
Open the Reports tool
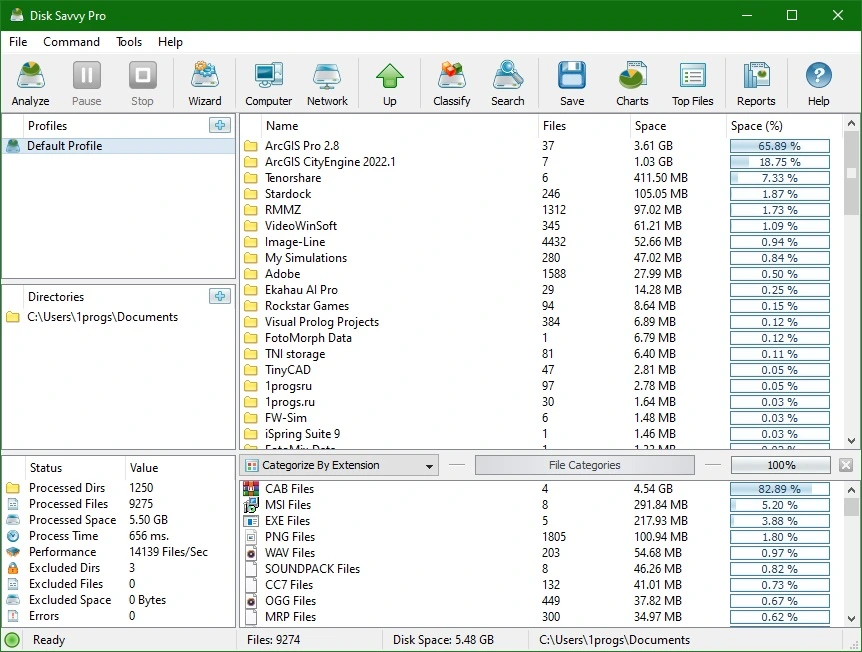pos(756,84)
